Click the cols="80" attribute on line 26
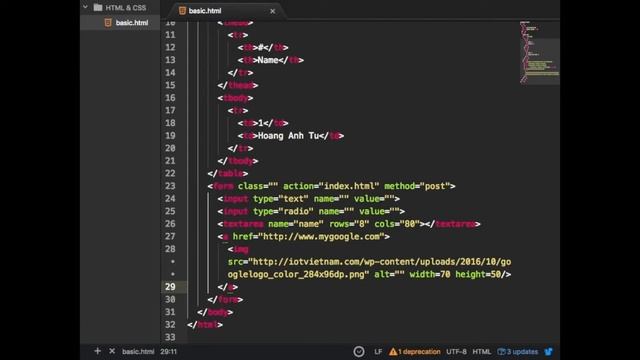The image size is (640, 360). tap(397, 224)
